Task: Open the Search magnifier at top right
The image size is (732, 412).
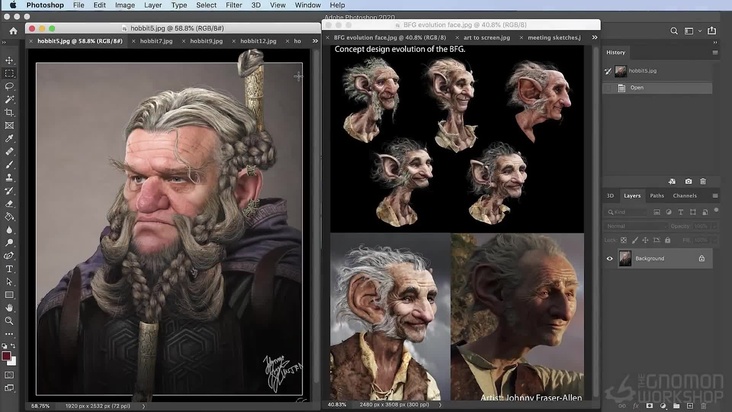Action: pyautogui.click(x=674, y=31)
